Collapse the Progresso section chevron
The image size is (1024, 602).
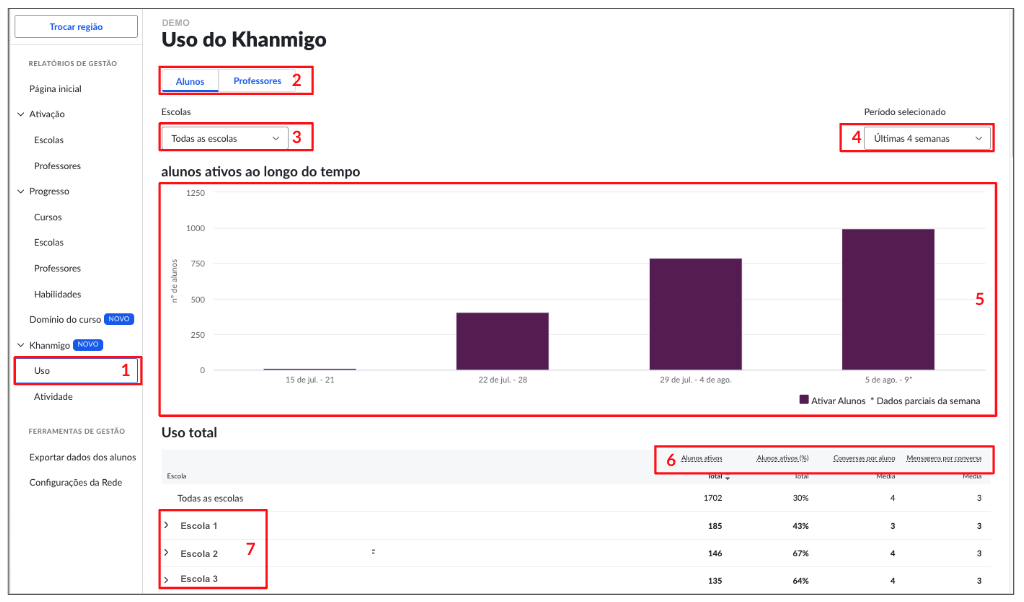21,191
